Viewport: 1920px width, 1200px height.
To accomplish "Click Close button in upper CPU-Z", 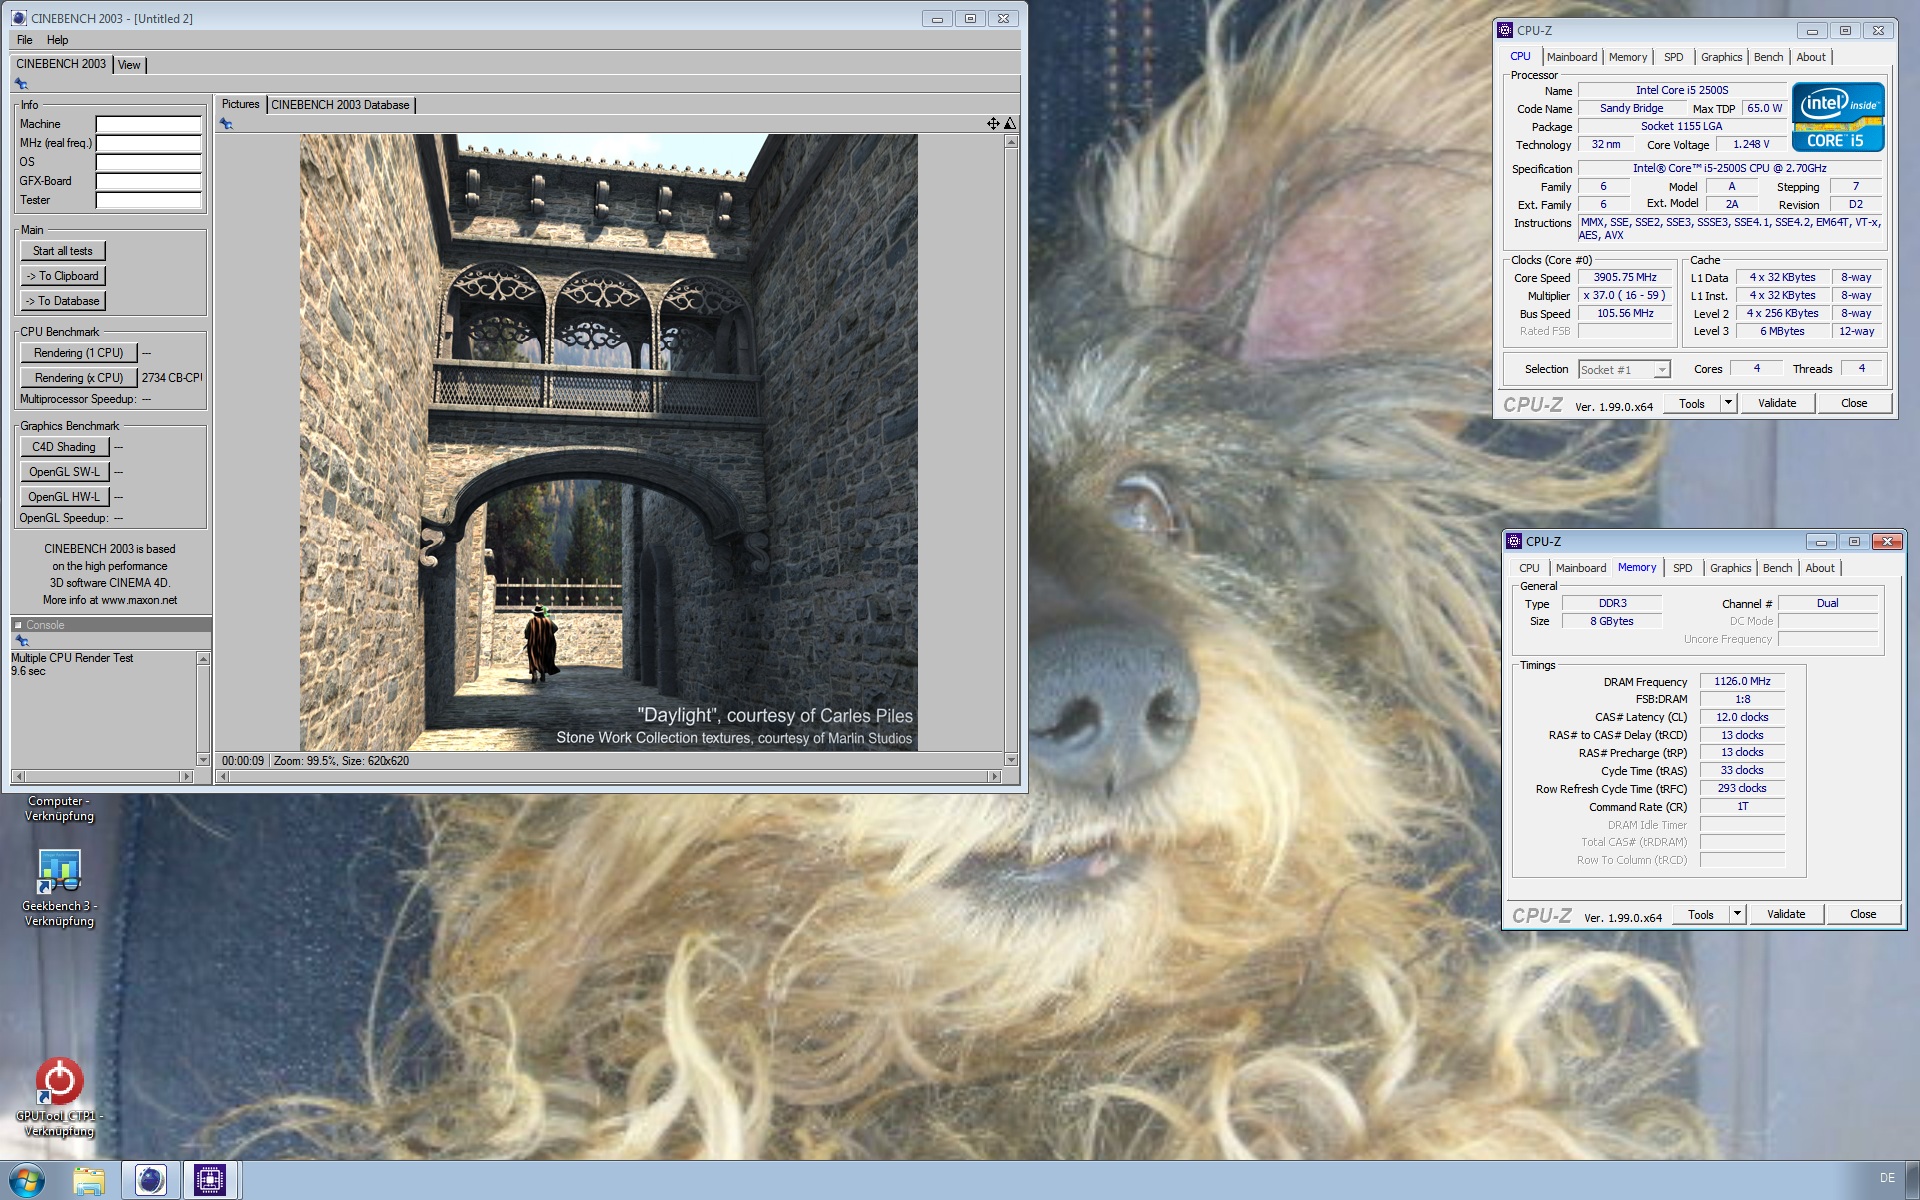I will [x=1854, y=403].
